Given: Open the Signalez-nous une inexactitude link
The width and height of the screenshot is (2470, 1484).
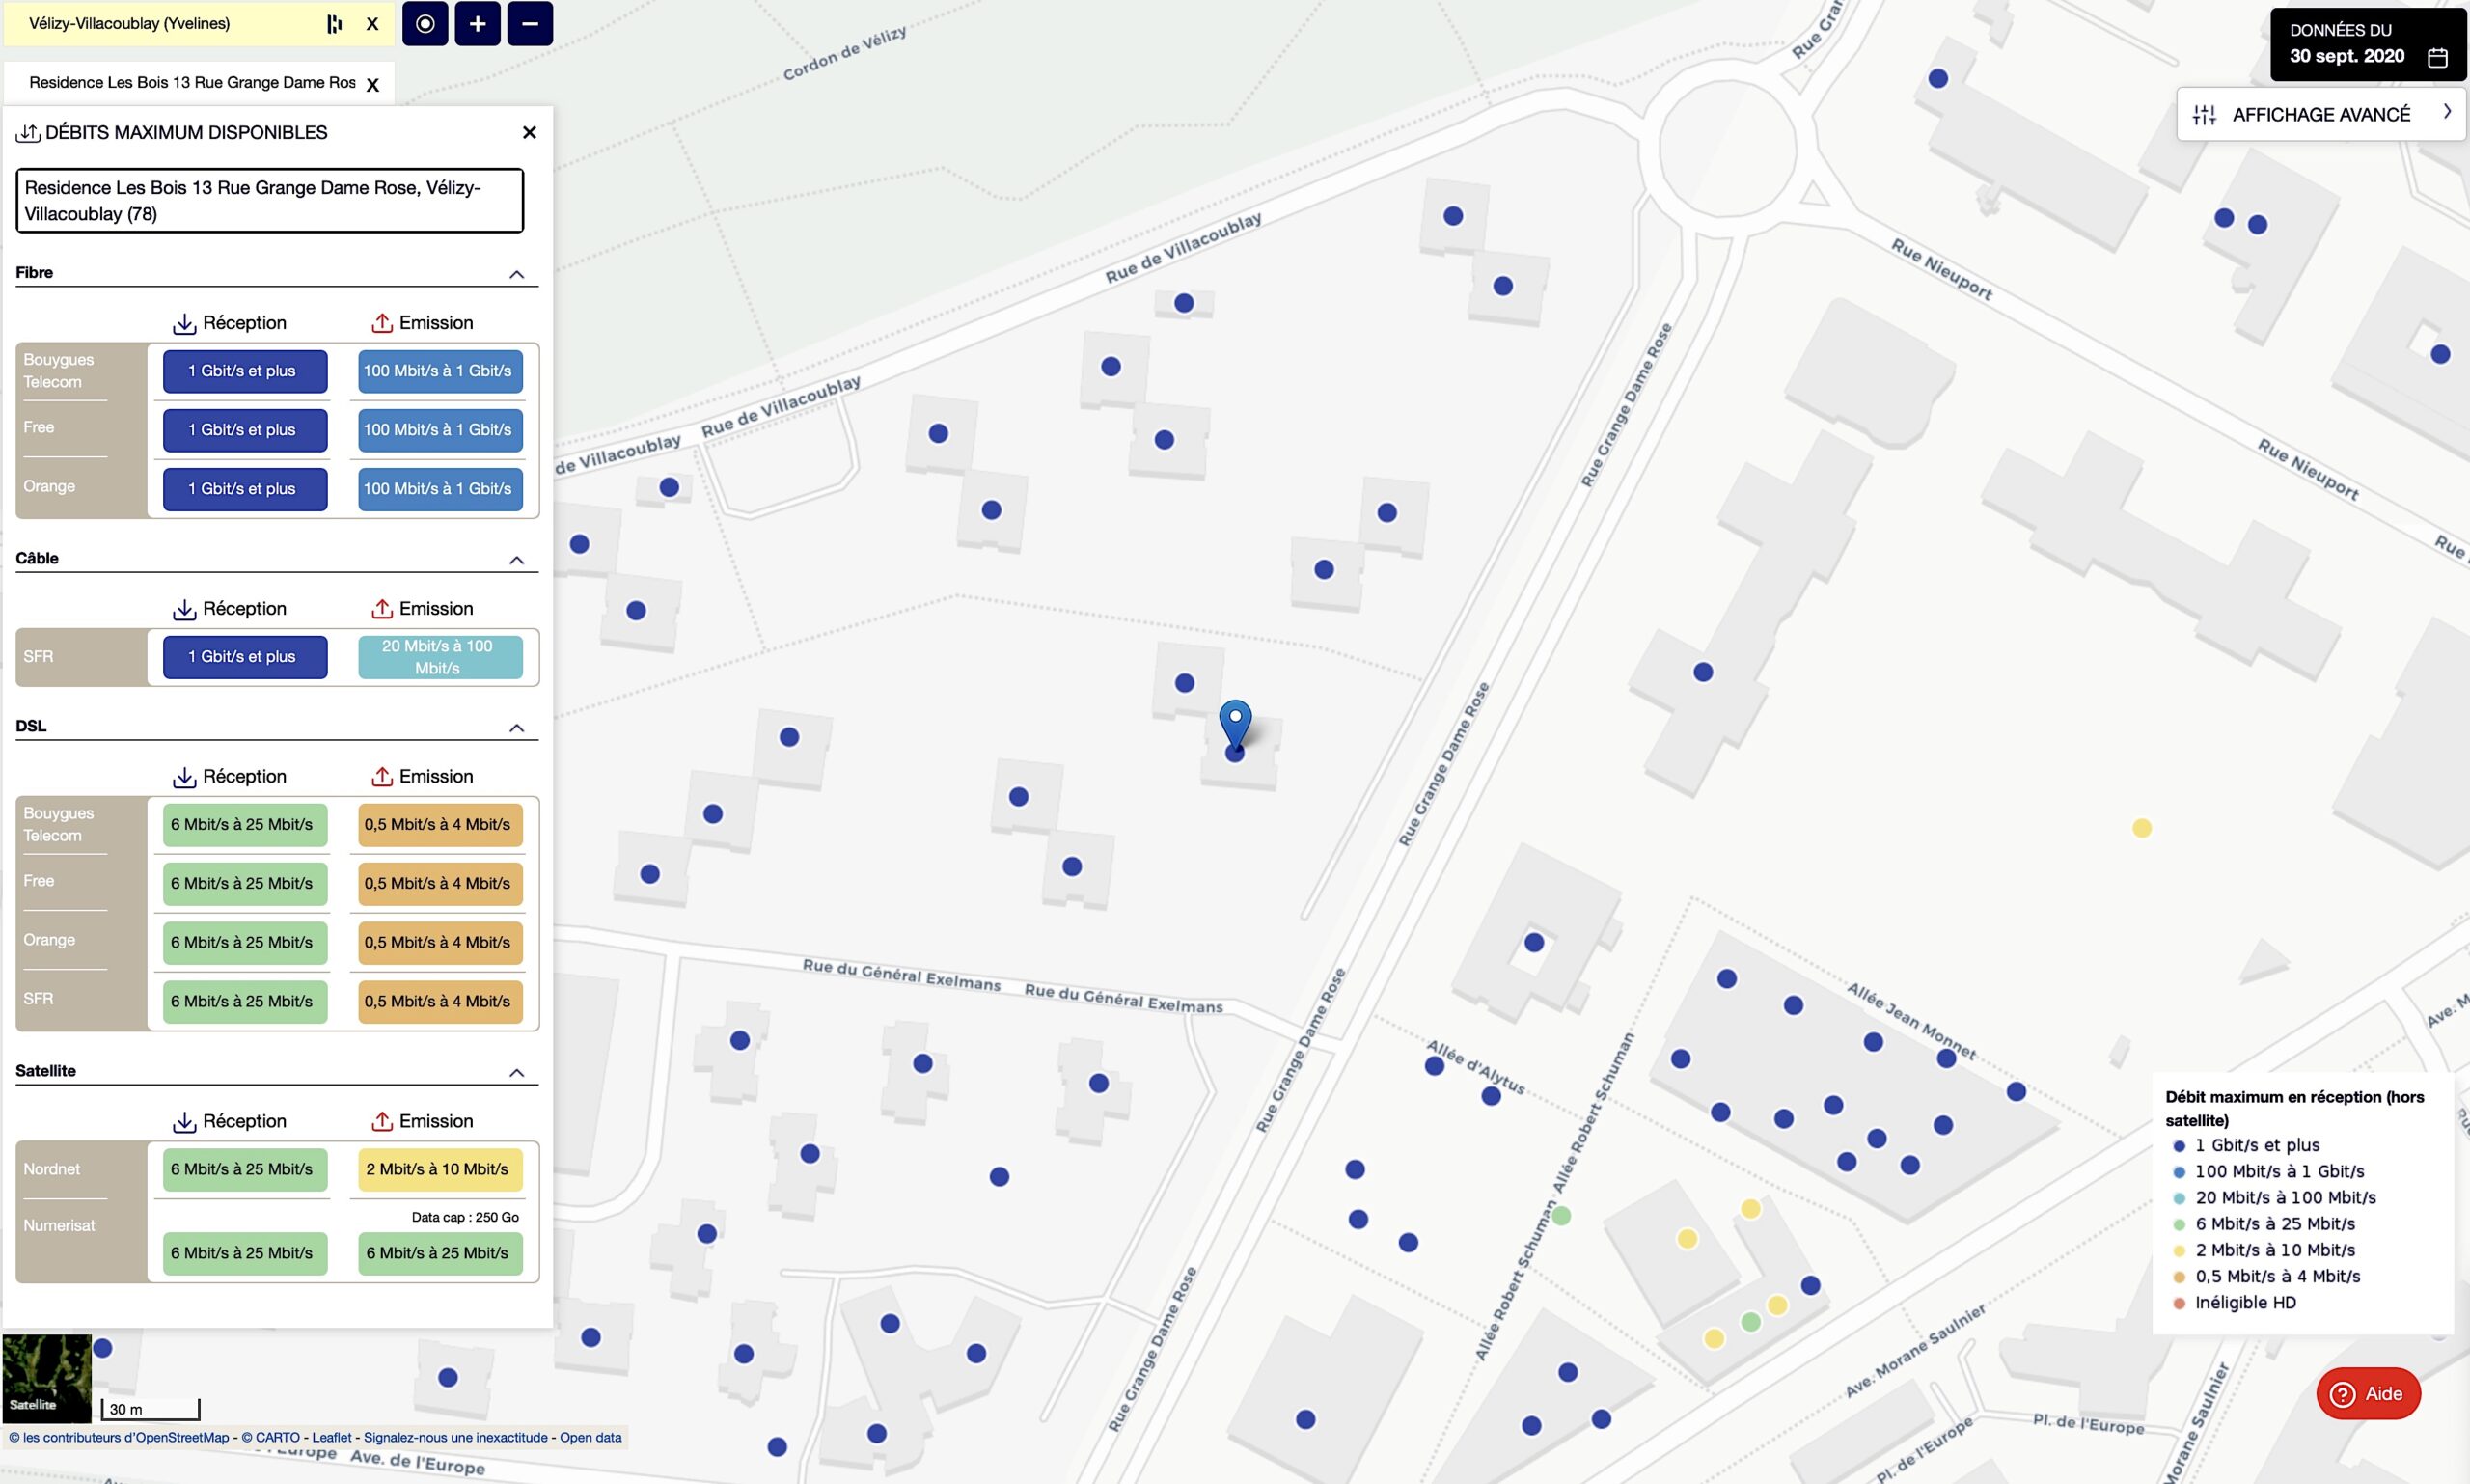Looking at the screenshot, I should tap(455, 1437).
